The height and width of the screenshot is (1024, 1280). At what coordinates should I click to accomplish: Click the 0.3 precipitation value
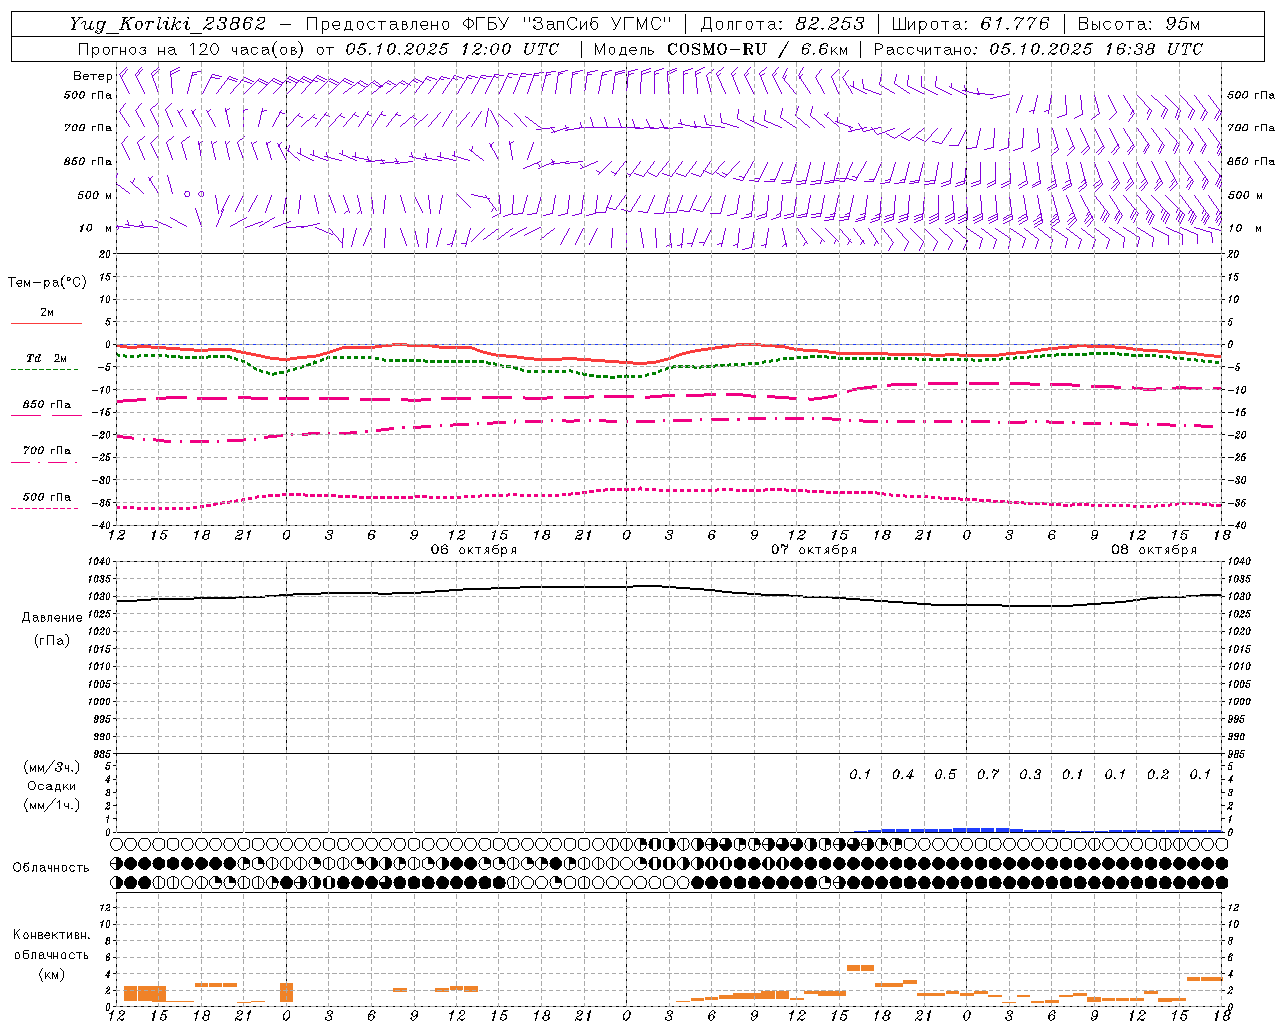click(1030, 775)
